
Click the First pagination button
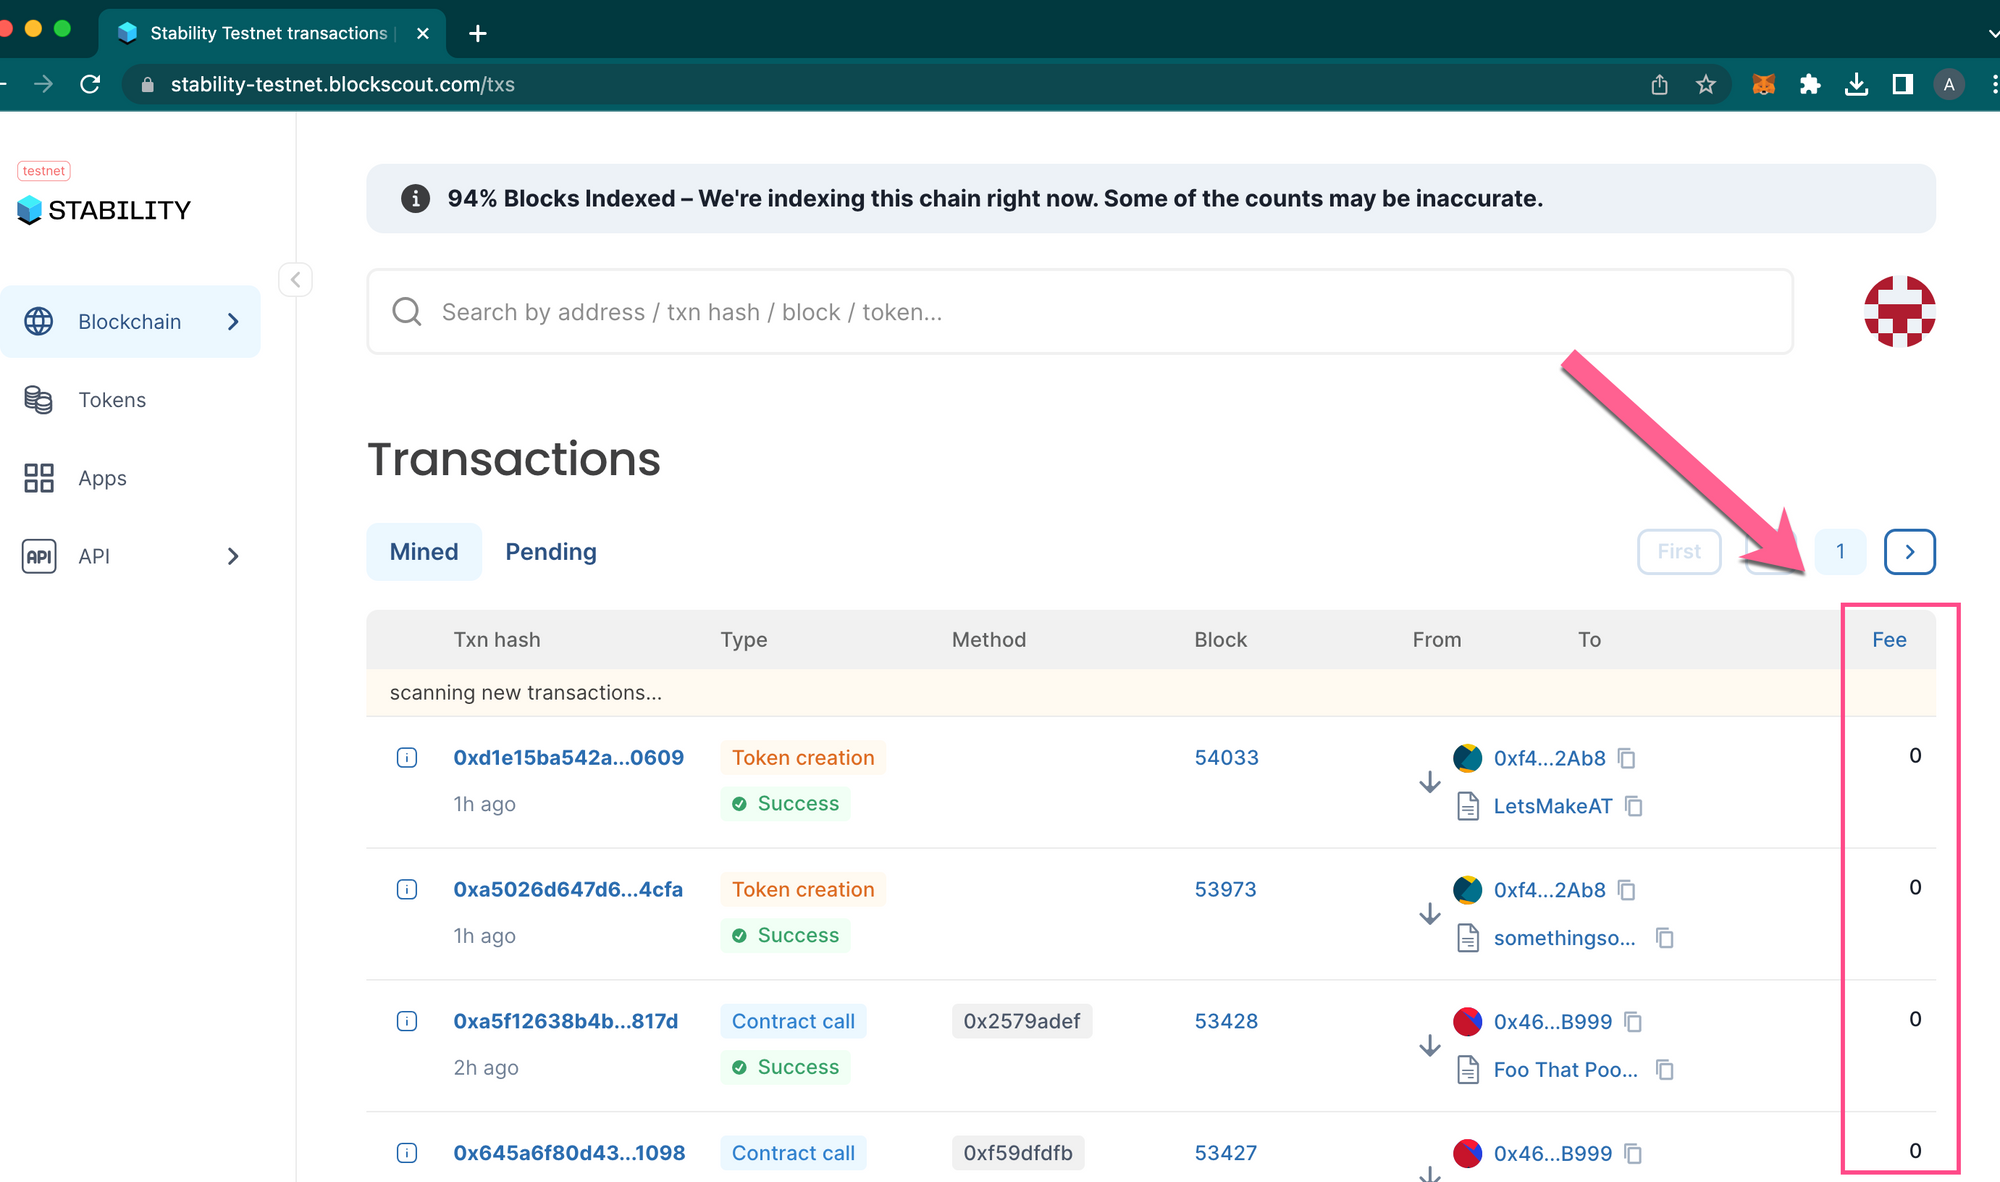coord(1679,552)
